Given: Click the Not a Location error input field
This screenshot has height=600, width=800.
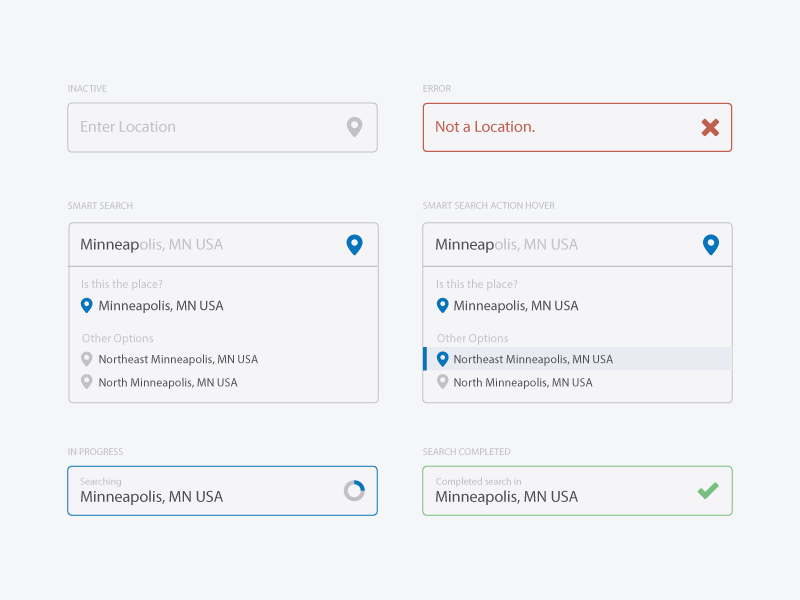Looking at the screenshot, I should [x=577, y=128].
